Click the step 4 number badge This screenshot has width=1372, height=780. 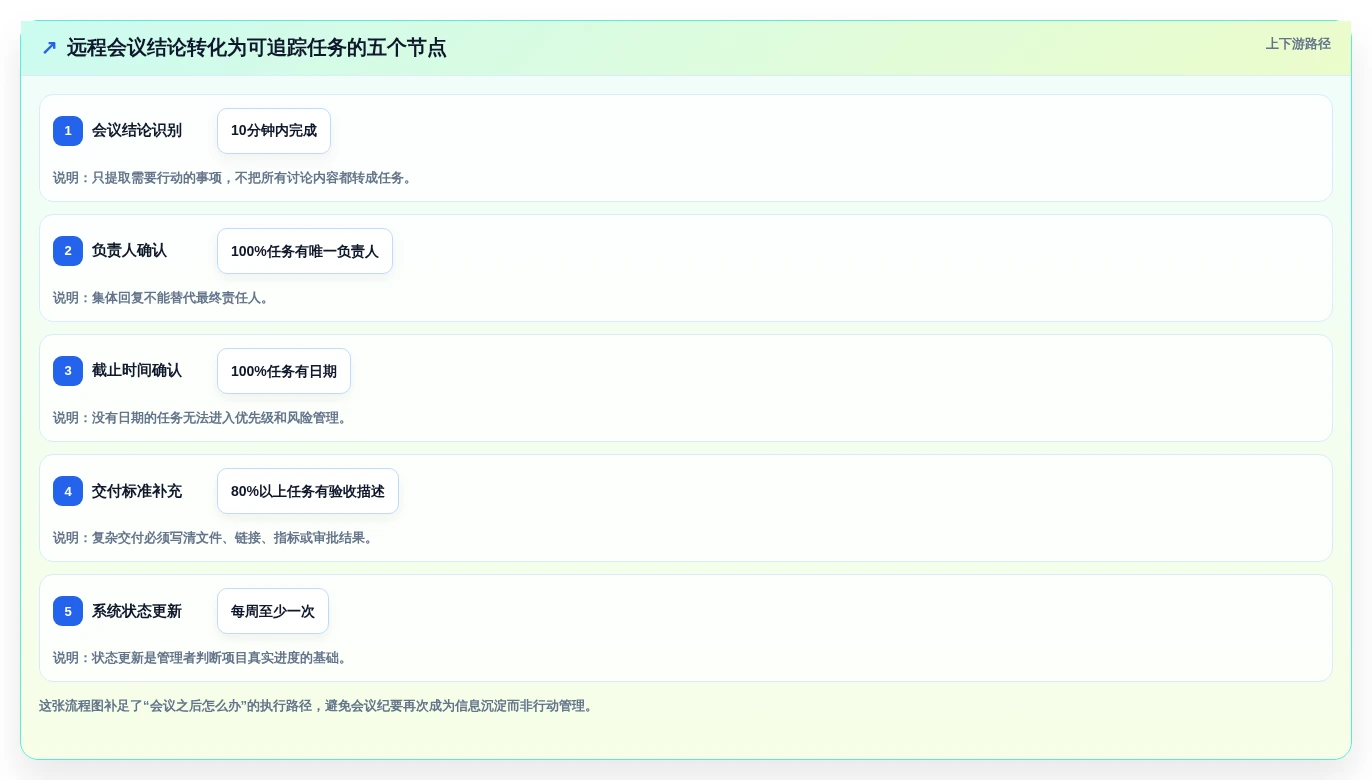[x=68, y=491]
